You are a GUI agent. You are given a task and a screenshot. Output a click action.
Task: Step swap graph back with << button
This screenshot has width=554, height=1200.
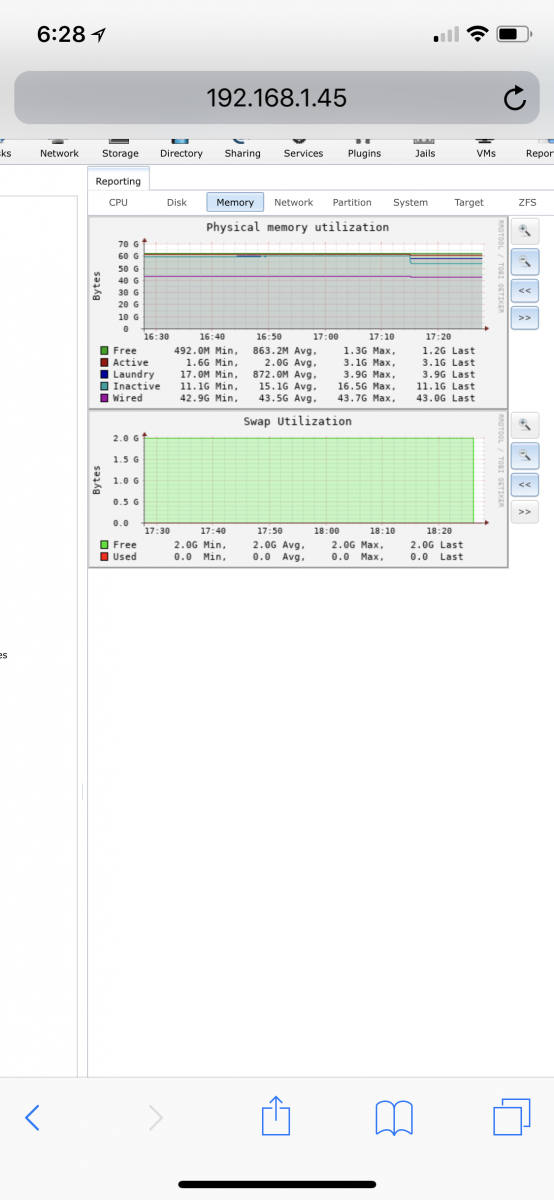[524, 485]
